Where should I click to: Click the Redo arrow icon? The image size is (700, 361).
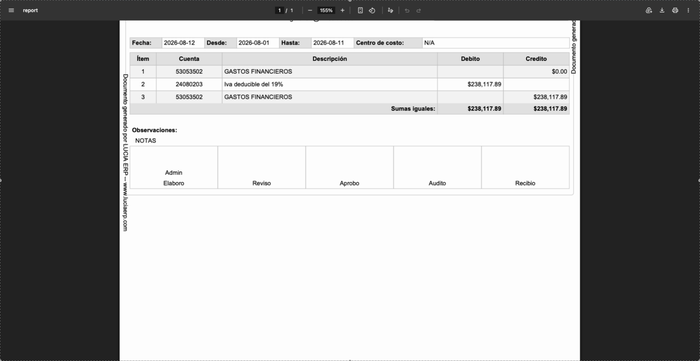coord(419,10)
